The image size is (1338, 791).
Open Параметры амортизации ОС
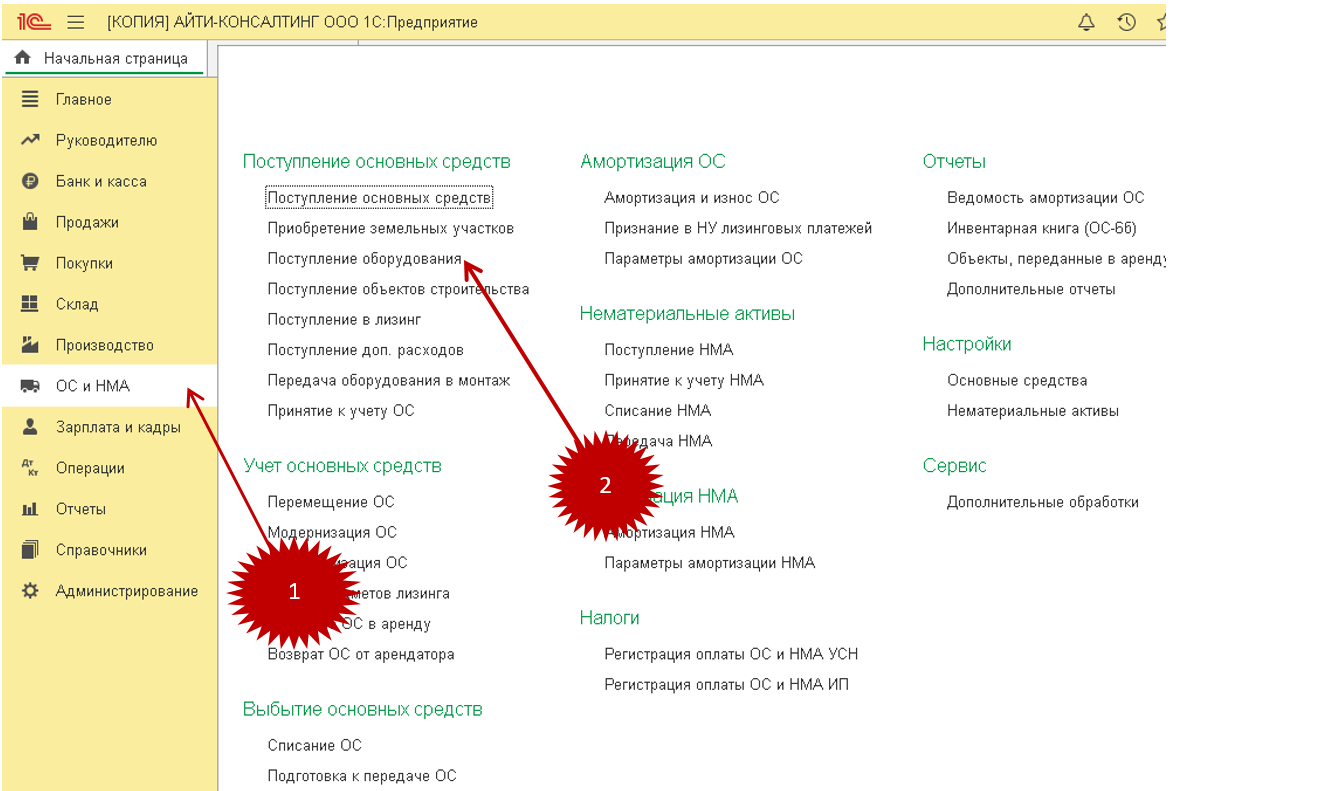click(x=703, y=259)
